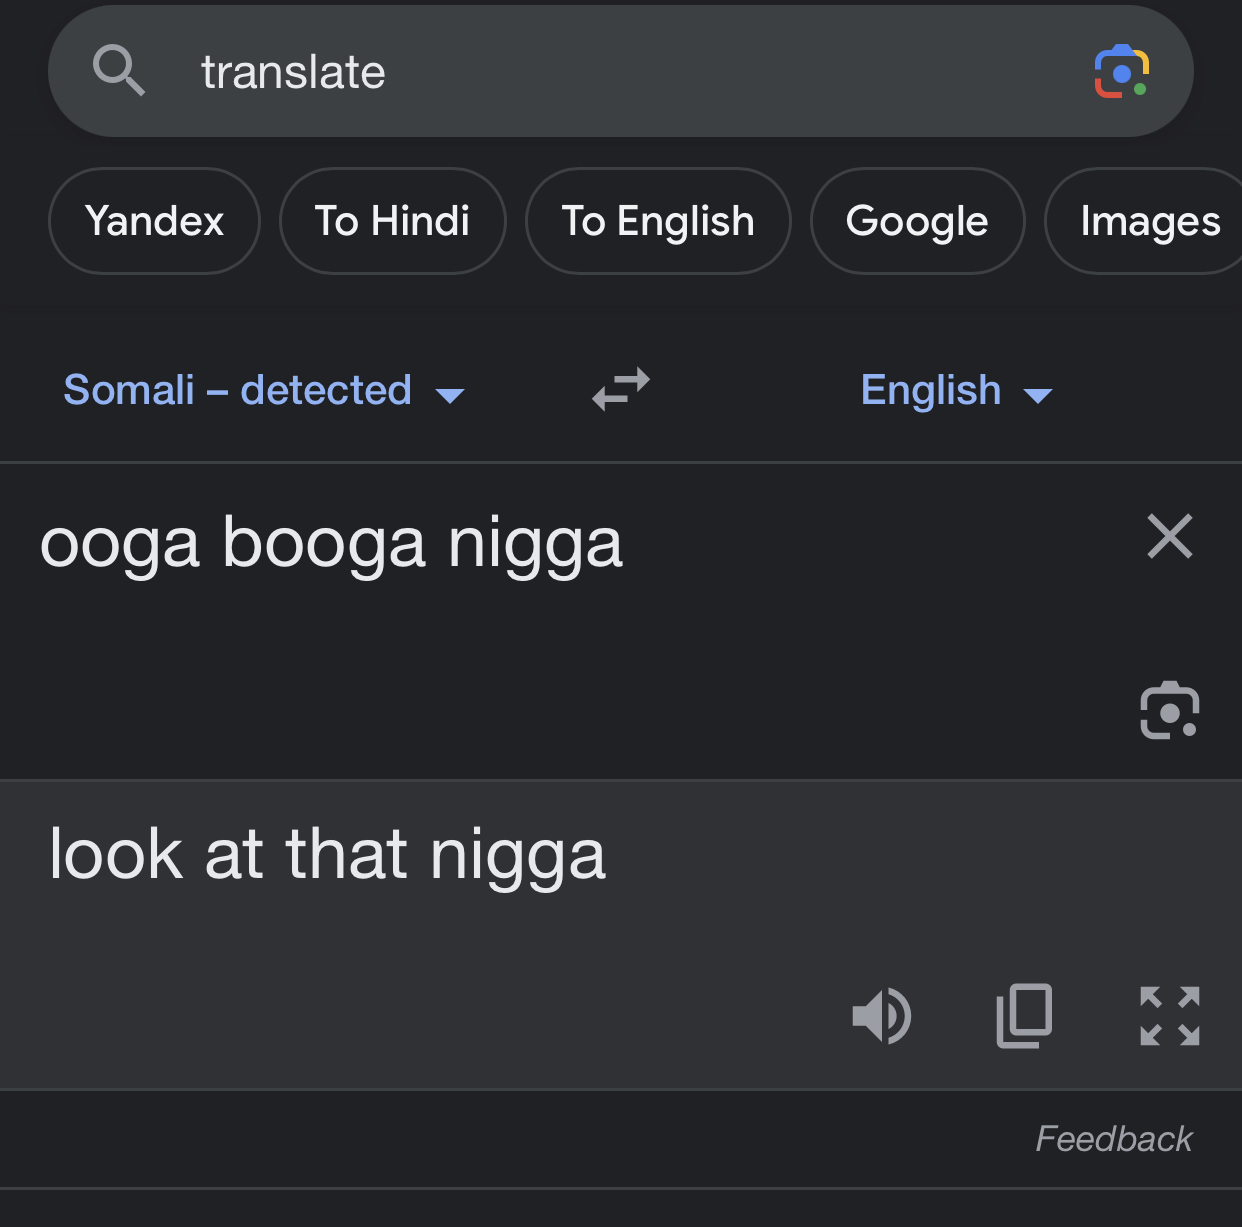Open the Somali – detected language dropdown
The image size is (1242, 1227).
click(x=264, y=390)
